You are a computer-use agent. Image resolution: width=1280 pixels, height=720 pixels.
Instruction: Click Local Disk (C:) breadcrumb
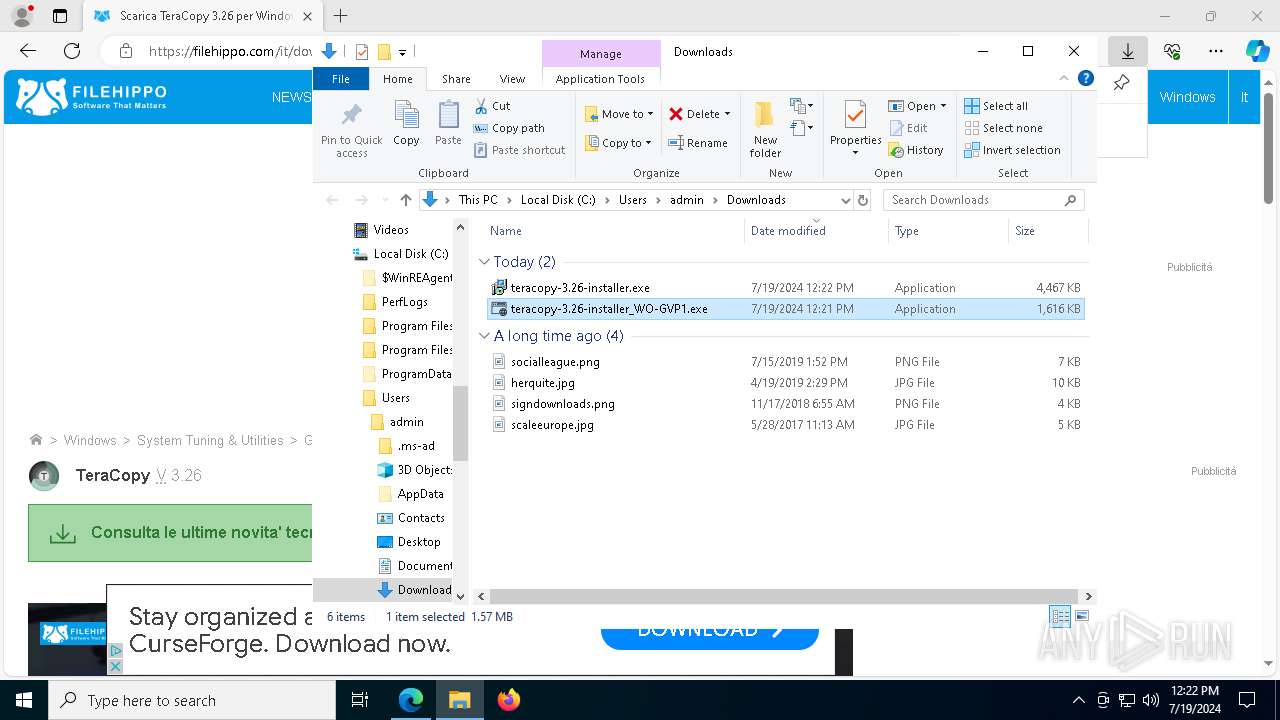point(558,200)
